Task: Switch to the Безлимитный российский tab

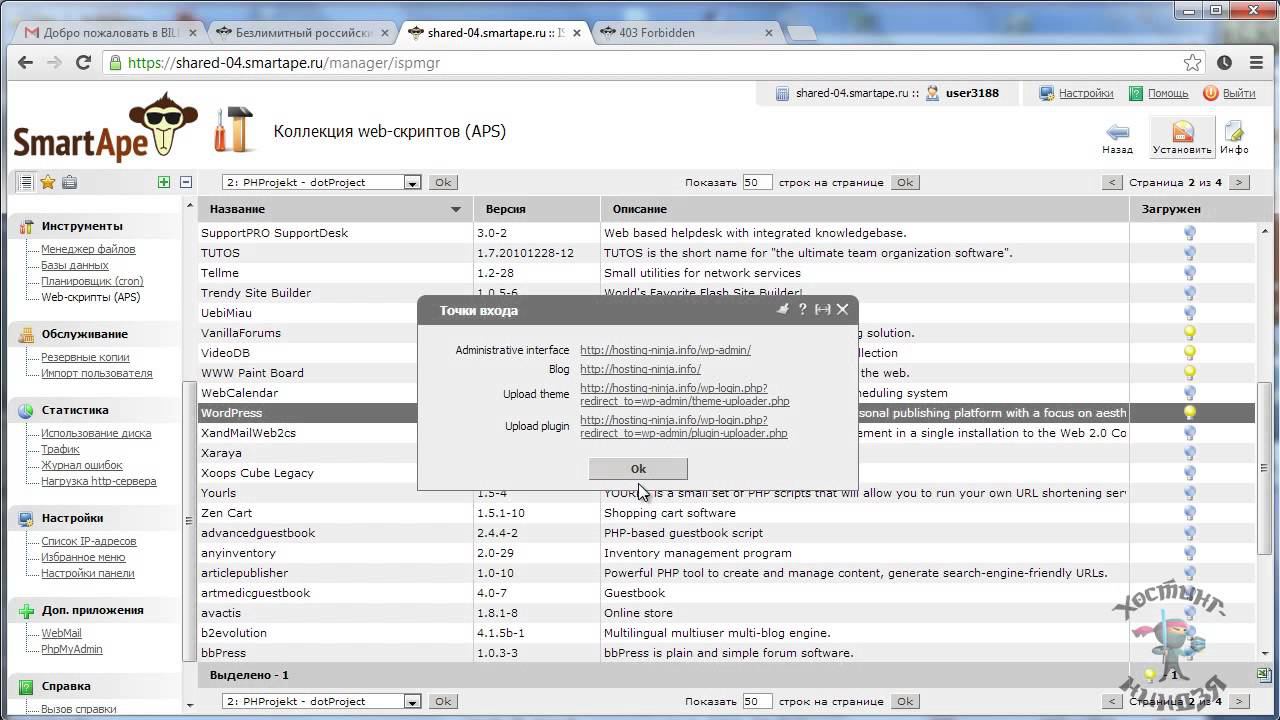Action: coord(302,32)
